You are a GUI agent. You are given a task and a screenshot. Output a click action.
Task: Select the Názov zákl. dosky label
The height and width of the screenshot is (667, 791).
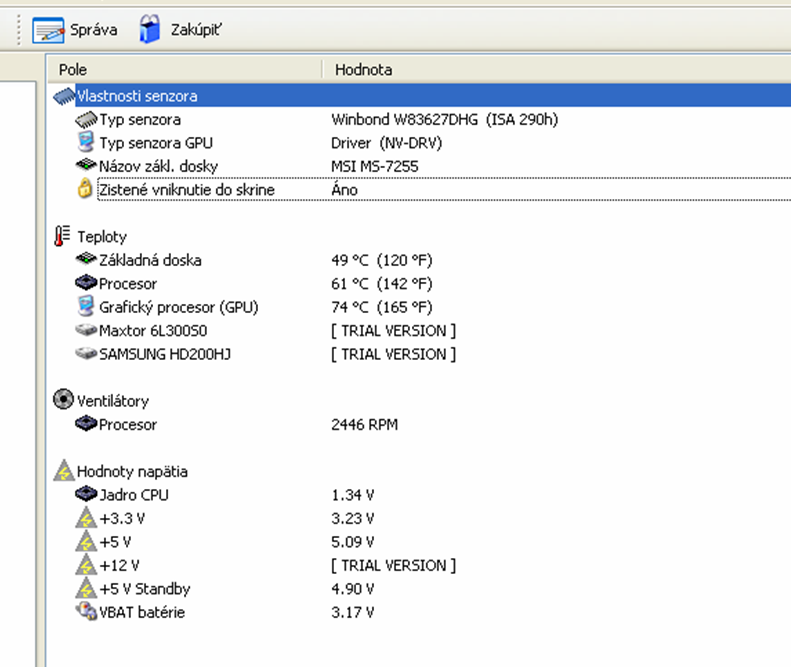pyautogui.click(x=158, y=166)
